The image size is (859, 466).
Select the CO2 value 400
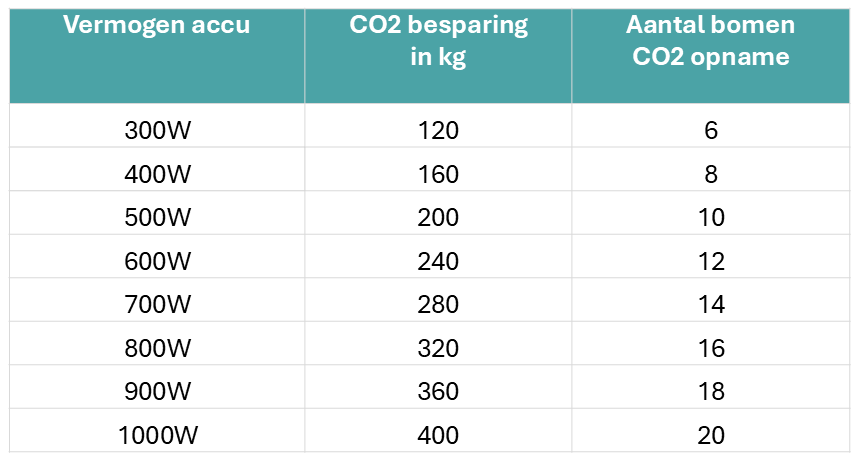(x=438, y=435)
